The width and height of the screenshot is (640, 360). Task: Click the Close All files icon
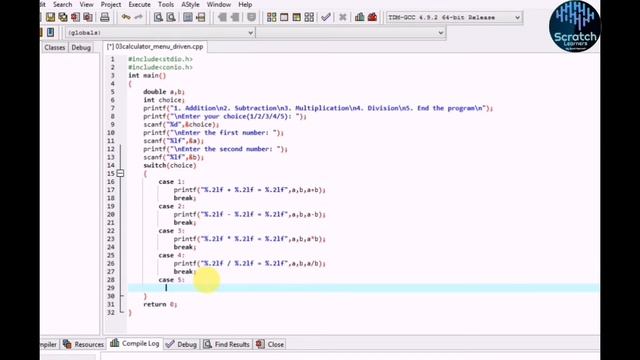coord(87,17)
